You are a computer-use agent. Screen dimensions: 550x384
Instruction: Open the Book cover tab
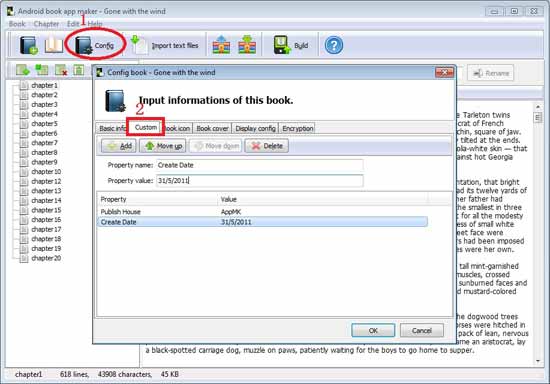(x=212, y=128)
